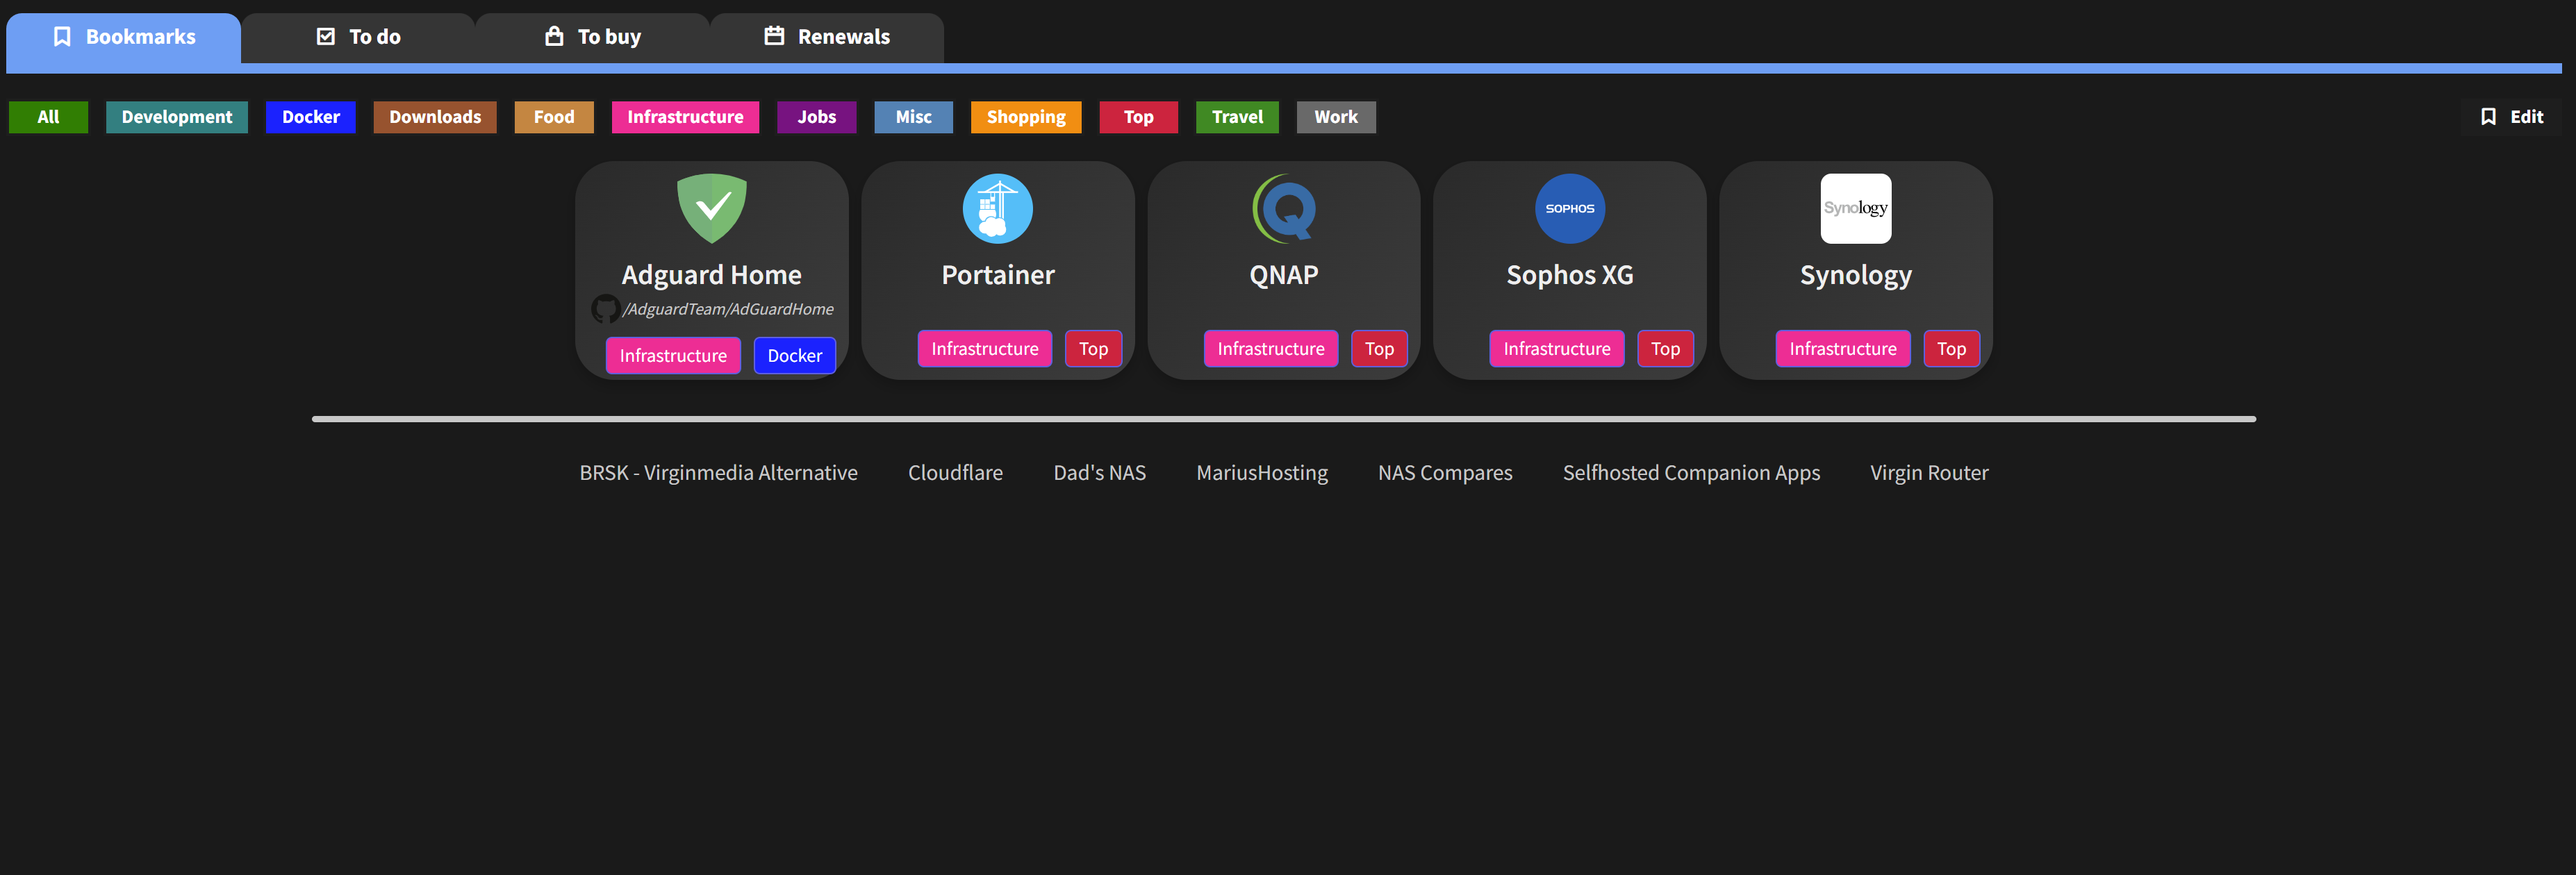Open the Adguard Home title link
2576x875 pixels.
(x=712, y=275)
